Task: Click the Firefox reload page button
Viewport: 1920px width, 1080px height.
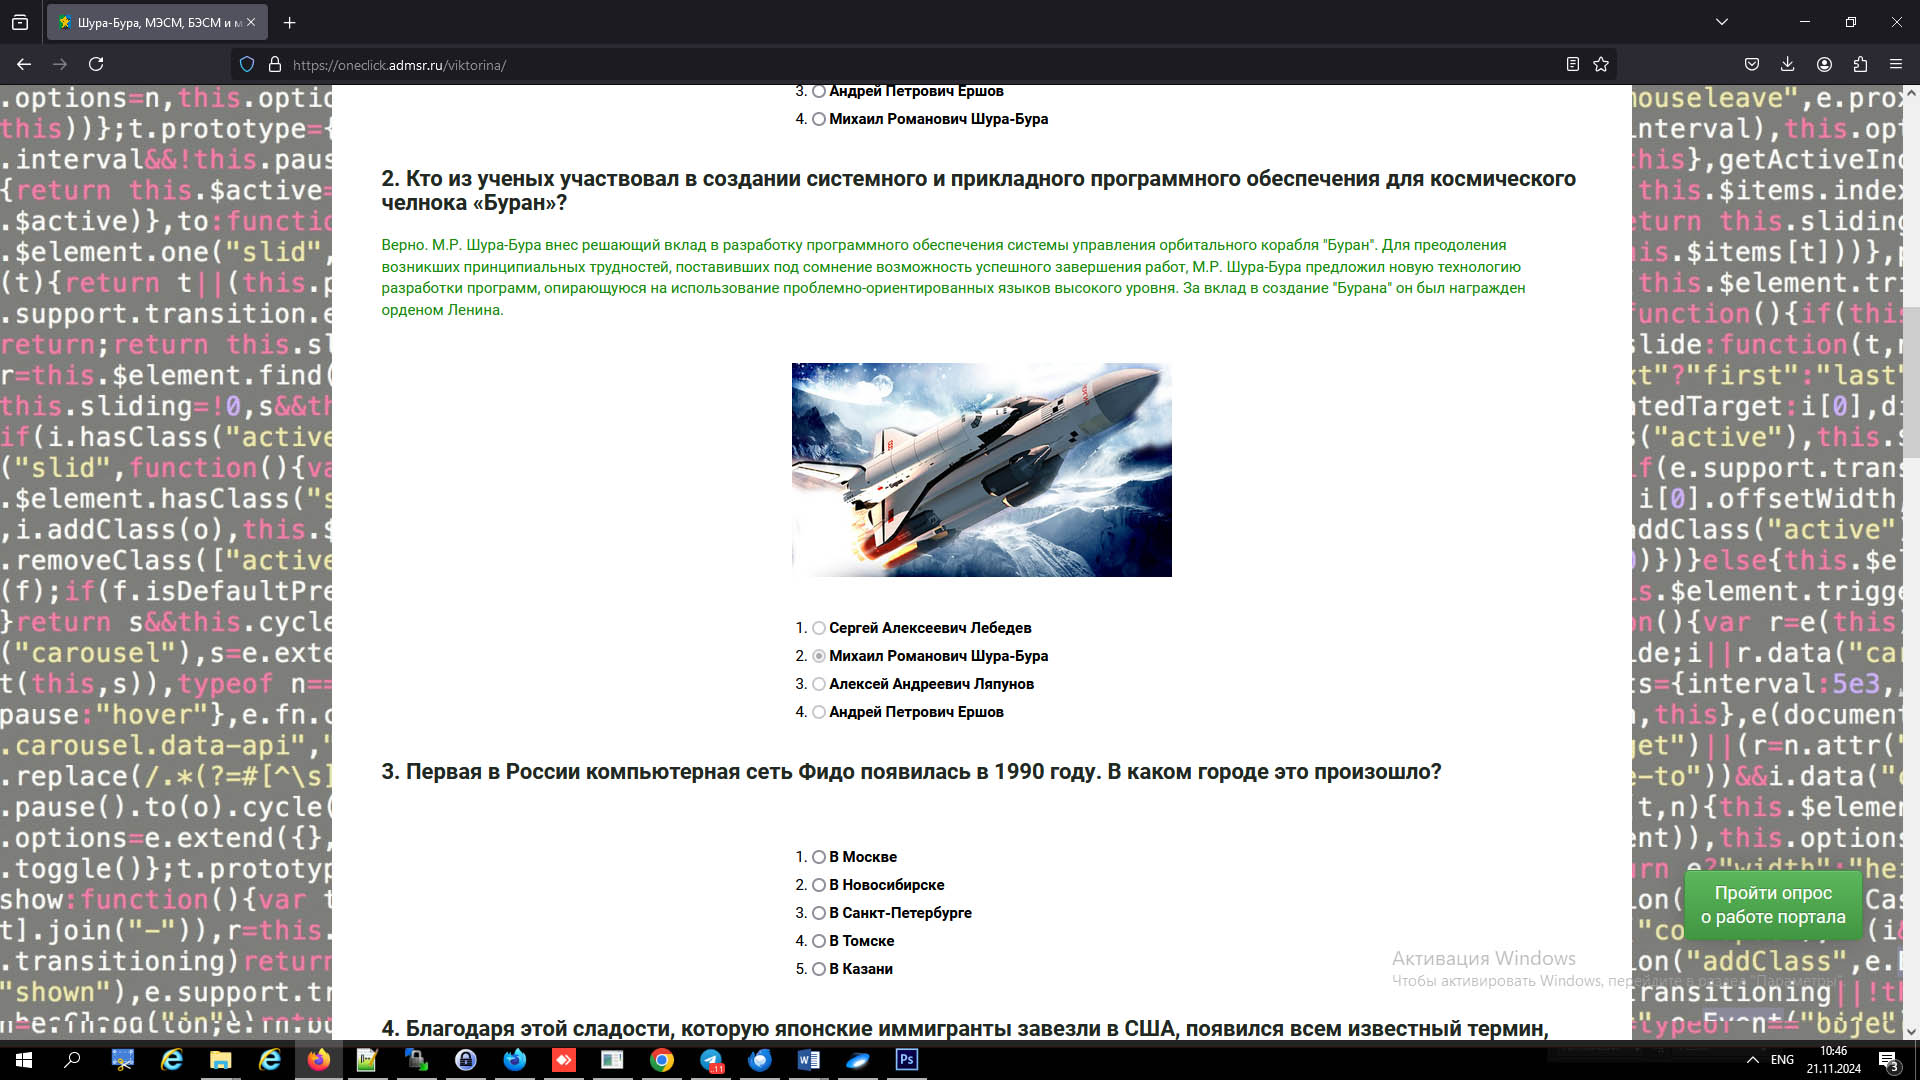Action: click(x=96, y=64)
